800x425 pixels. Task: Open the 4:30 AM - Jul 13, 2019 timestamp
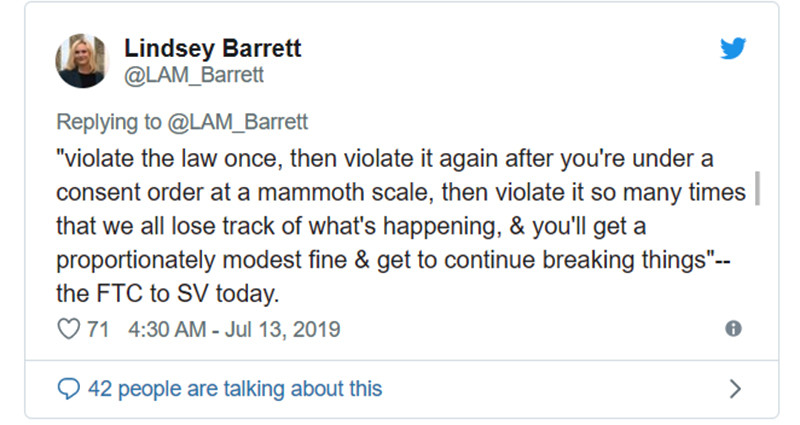235,329
